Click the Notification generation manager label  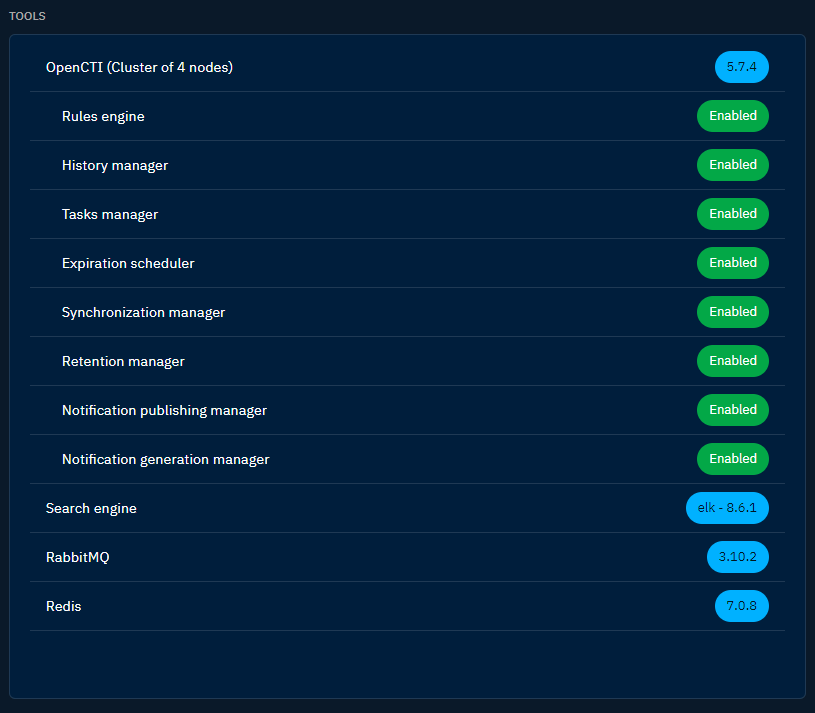[x=166, y=459]
